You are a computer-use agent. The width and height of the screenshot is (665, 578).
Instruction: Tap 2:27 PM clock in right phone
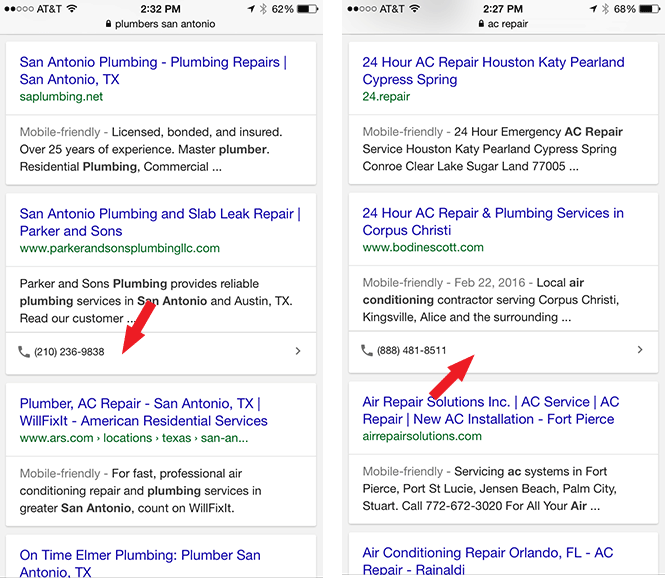point(503,9)
